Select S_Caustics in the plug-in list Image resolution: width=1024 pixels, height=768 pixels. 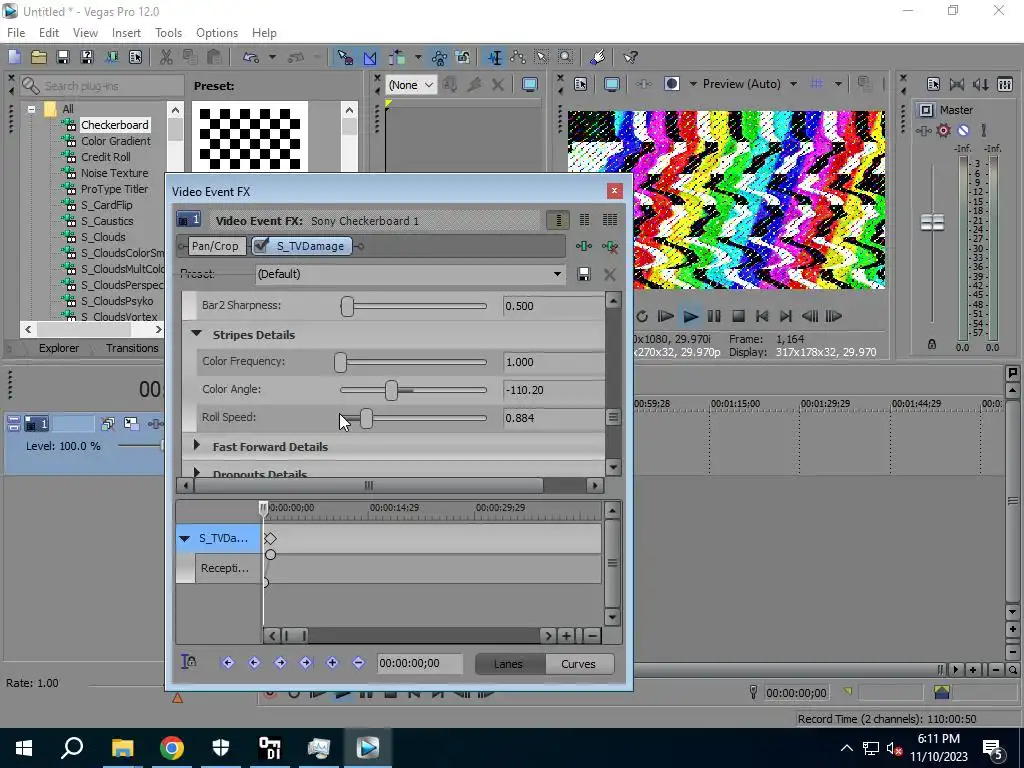point(107,221)
